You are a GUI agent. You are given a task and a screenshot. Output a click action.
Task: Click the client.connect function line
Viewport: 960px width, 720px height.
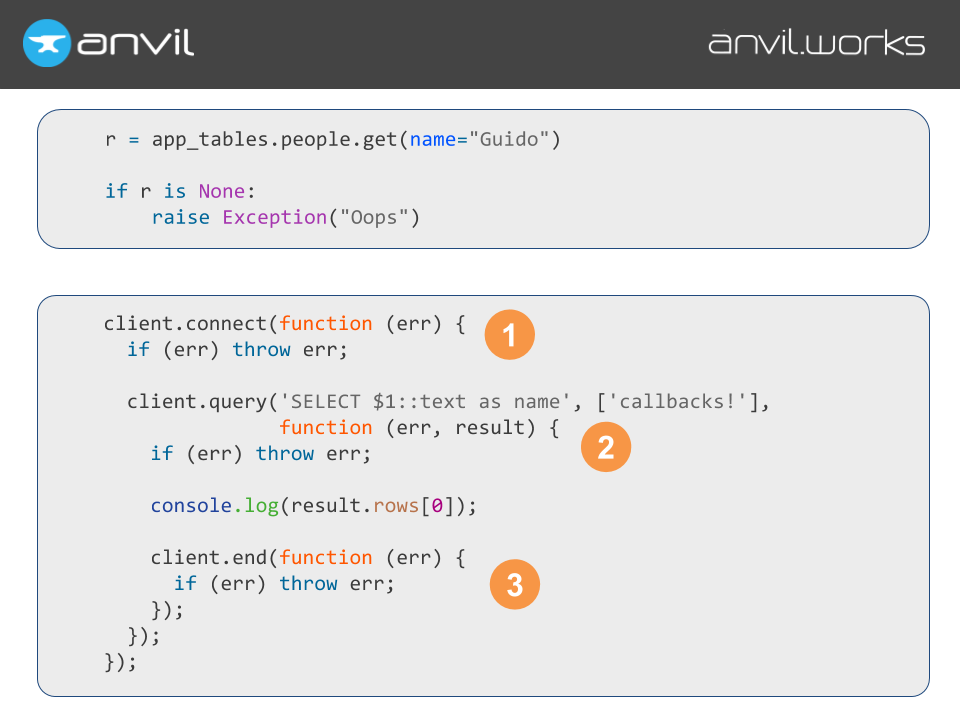284,323
